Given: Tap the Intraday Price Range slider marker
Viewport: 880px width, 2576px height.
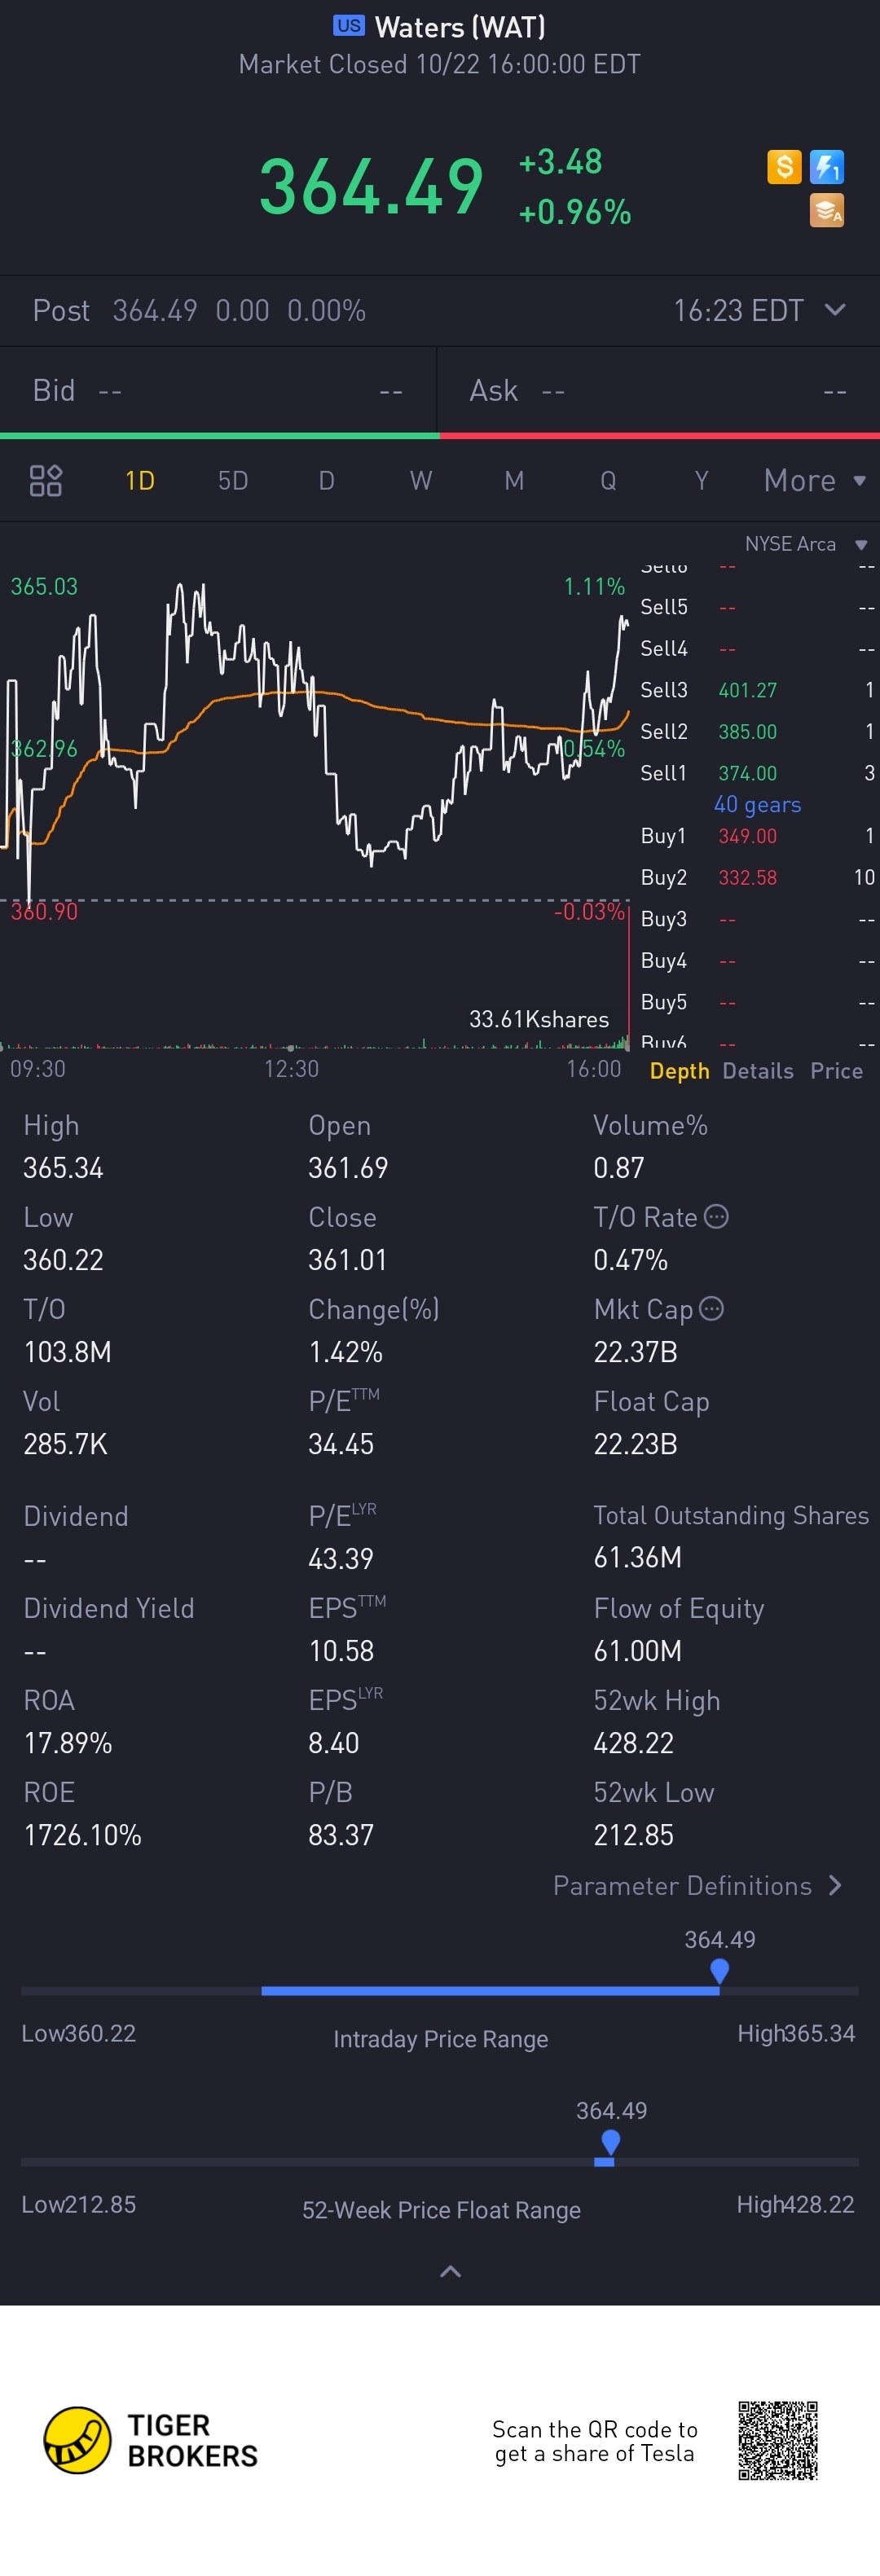Looking at the screenshot, I should tap(719, 1970).
